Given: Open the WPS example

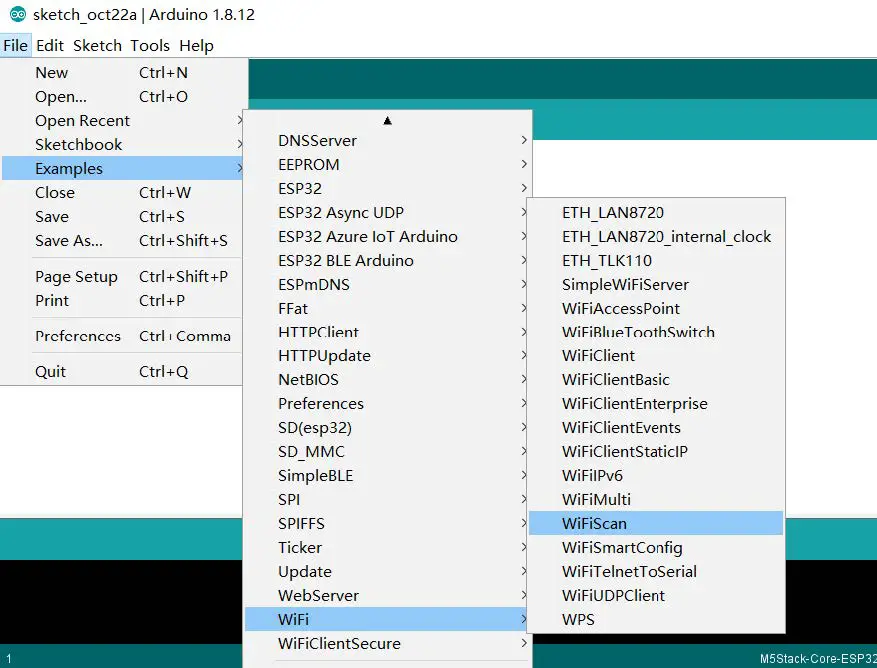Looking at the screenshot, I should pos(656,619).
